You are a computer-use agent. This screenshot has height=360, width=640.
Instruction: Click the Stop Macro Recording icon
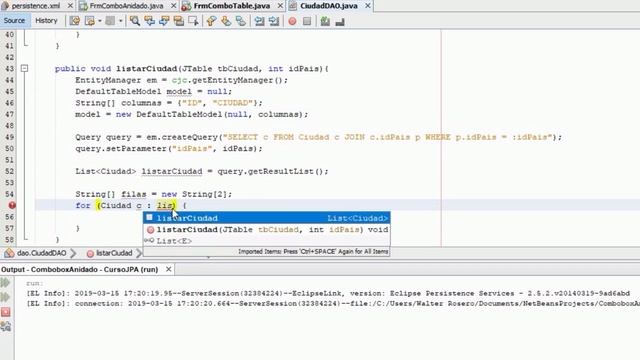[x=307, y=21]
